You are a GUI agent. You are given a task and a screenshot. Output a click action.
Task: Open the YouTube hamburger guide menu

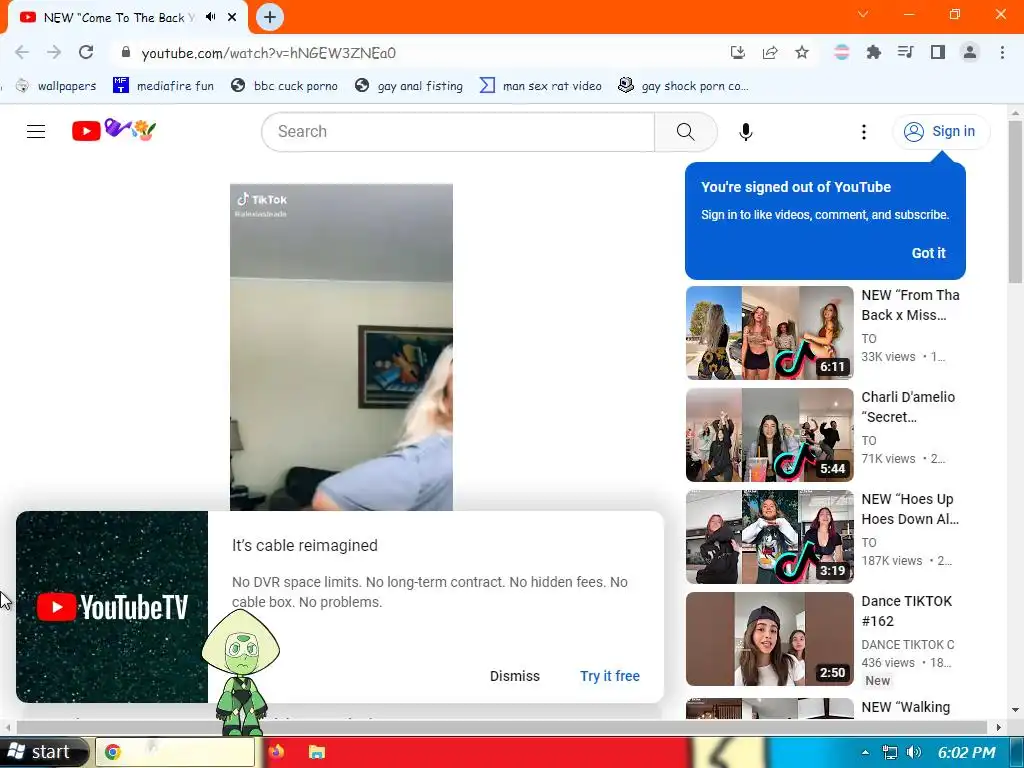point(36,131)
